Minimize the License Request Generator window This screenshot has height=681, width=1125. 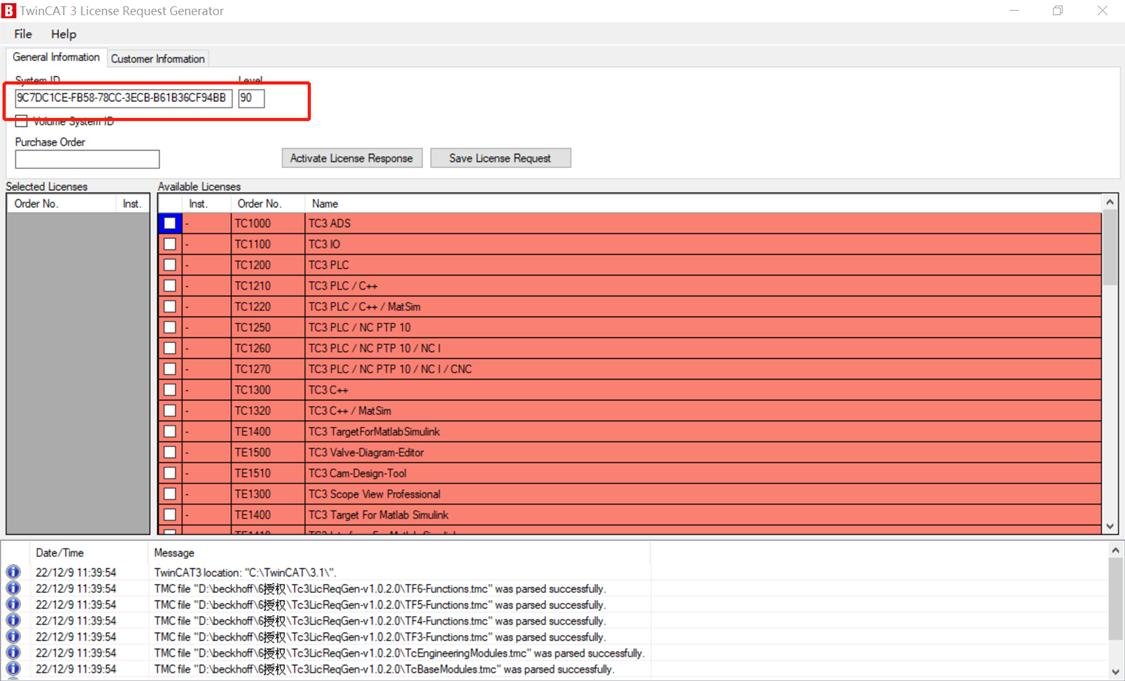(1014, 11)
